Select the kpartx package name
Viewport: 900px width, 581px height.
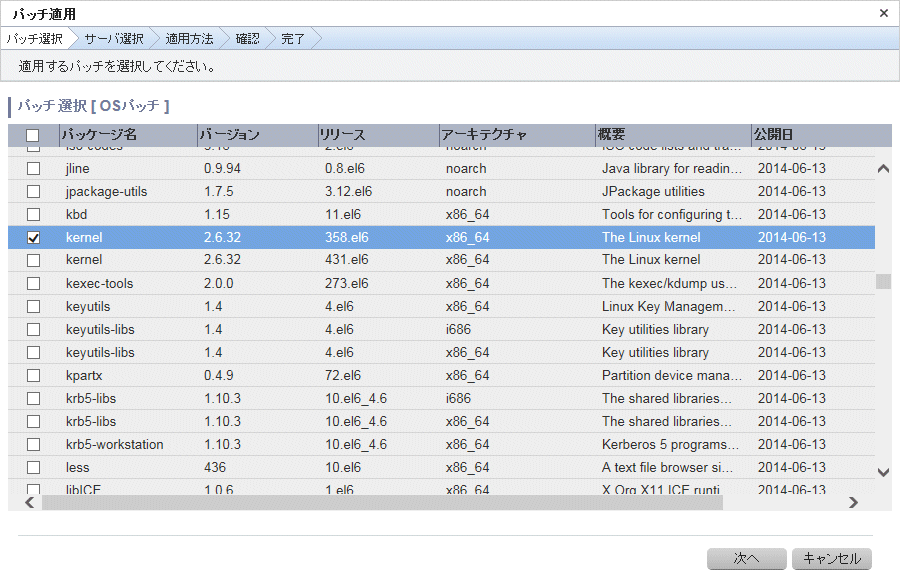pyautogui.click(x=84, y=375)
